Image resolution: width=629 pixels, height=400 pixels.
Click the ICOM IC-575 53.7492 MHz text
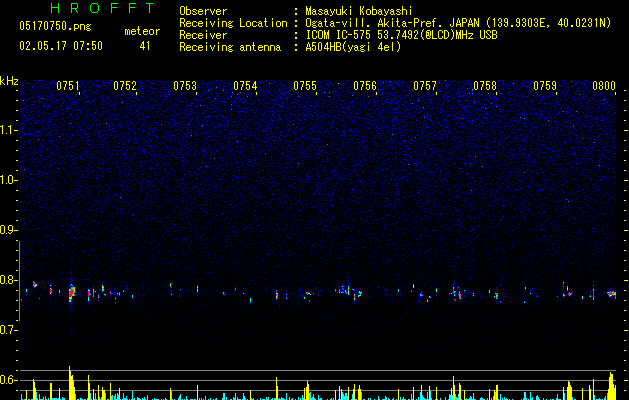point(401,35)
